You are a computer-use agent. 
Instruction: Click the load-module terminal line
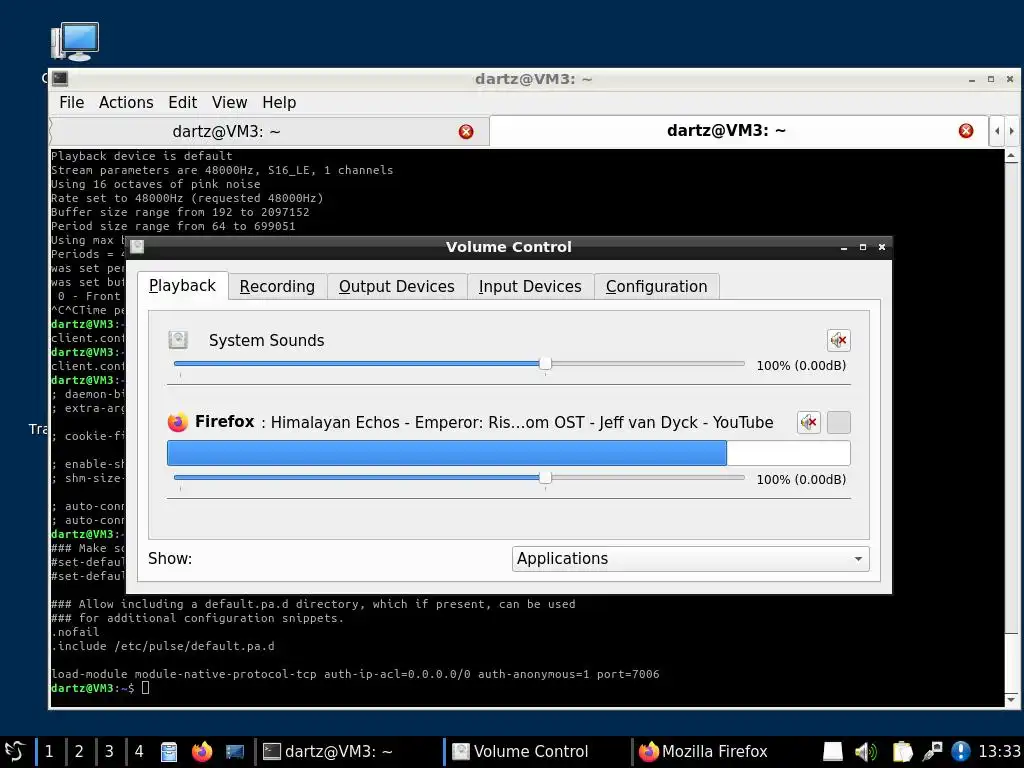355,674
